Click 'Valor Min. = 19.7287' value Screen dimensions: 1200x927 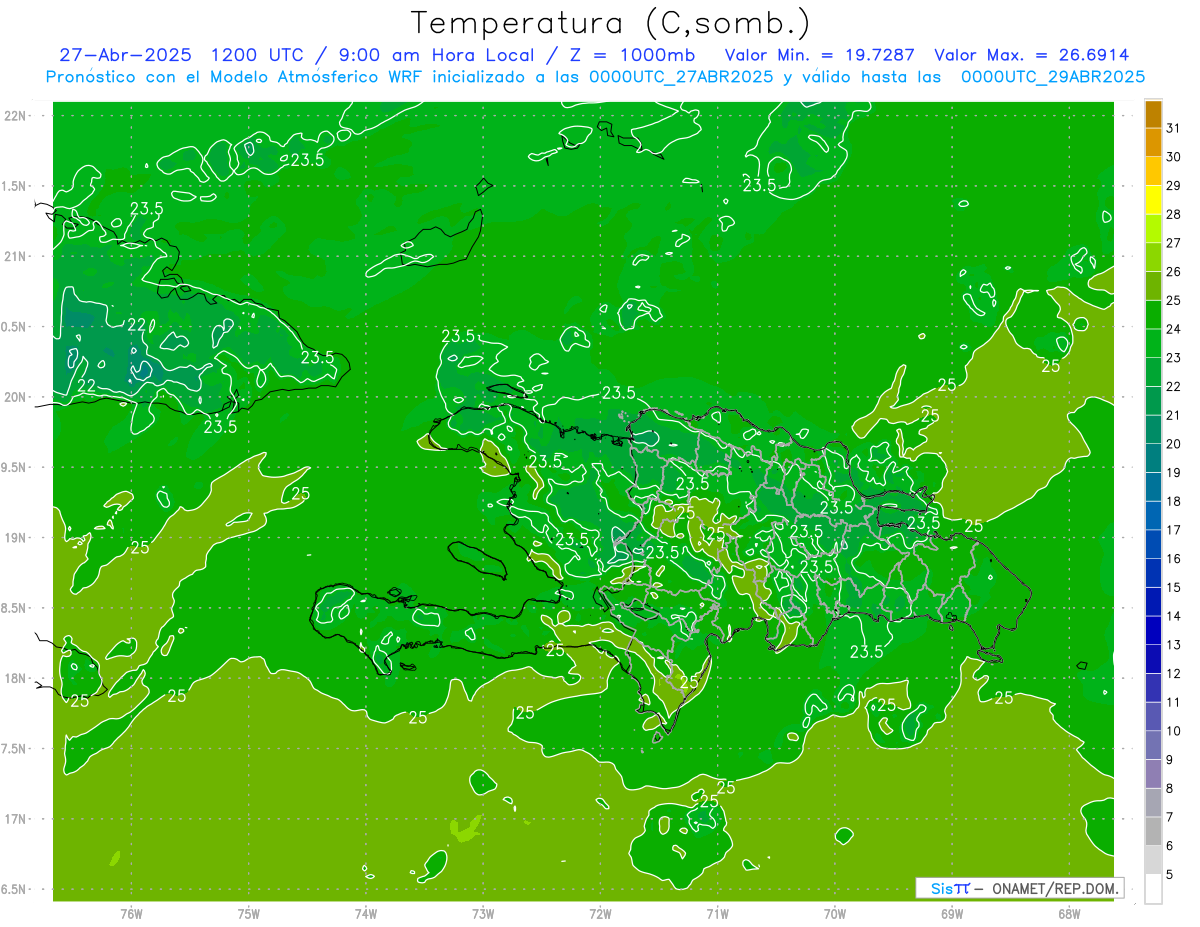pyautogui.click(x=819, y=55)
